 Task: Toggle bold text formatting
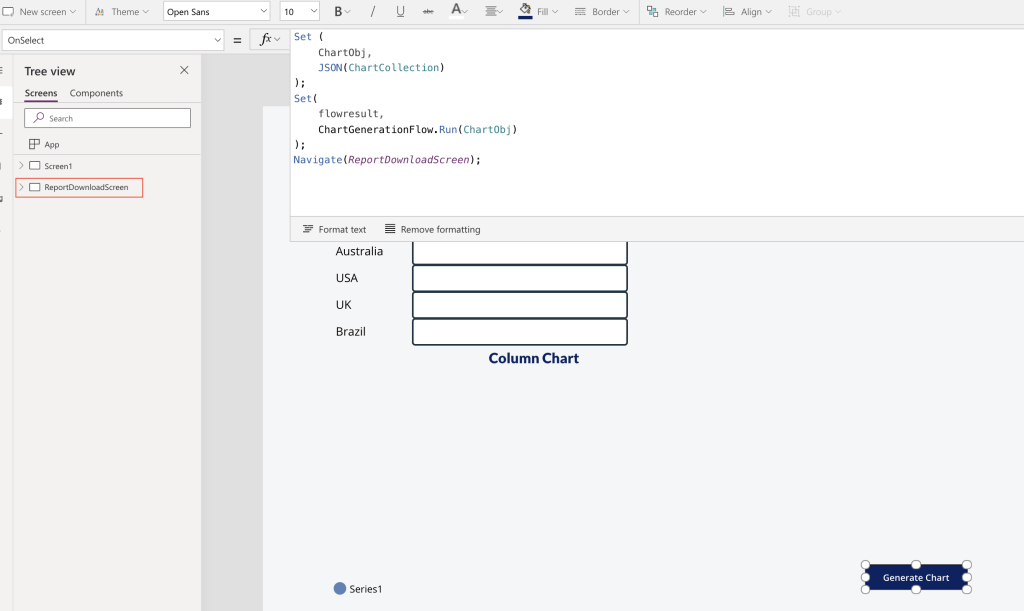(x=338, y=12)
